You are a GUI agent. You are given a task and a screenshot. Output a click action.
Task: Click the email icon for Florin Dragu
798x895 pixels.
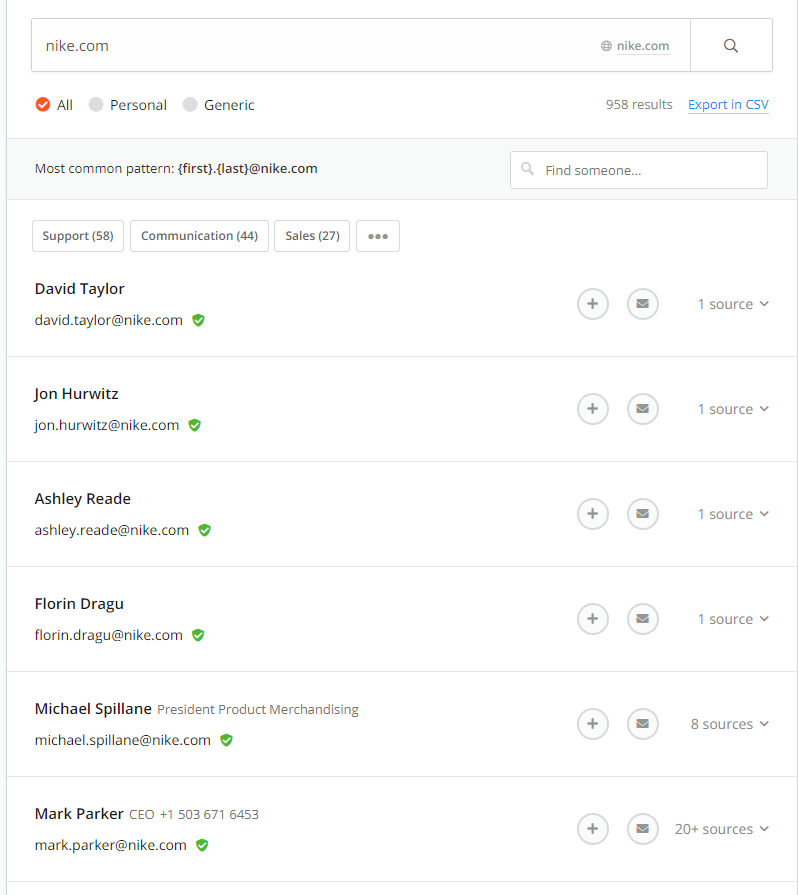[x=643, y=619]
